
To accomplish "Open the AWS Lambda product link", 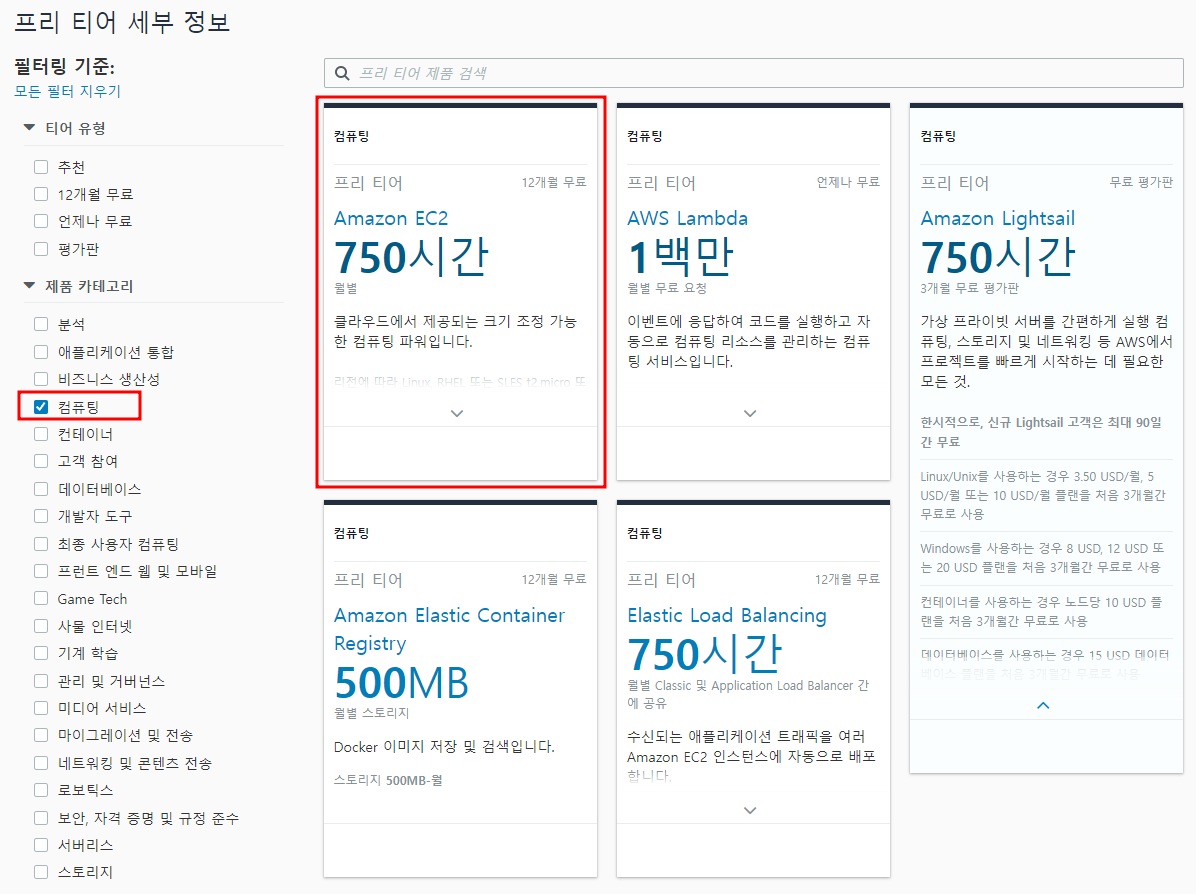I will tap(687, 218).
